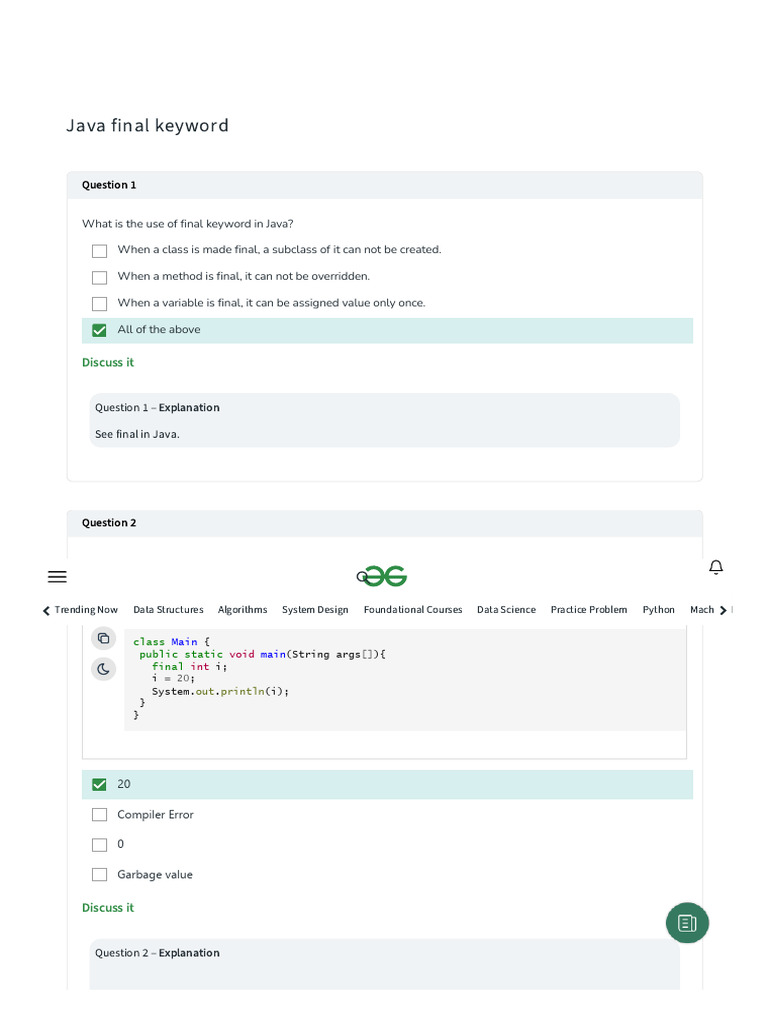Open the notifications bell
The image size is (768, 1024).
716,567
